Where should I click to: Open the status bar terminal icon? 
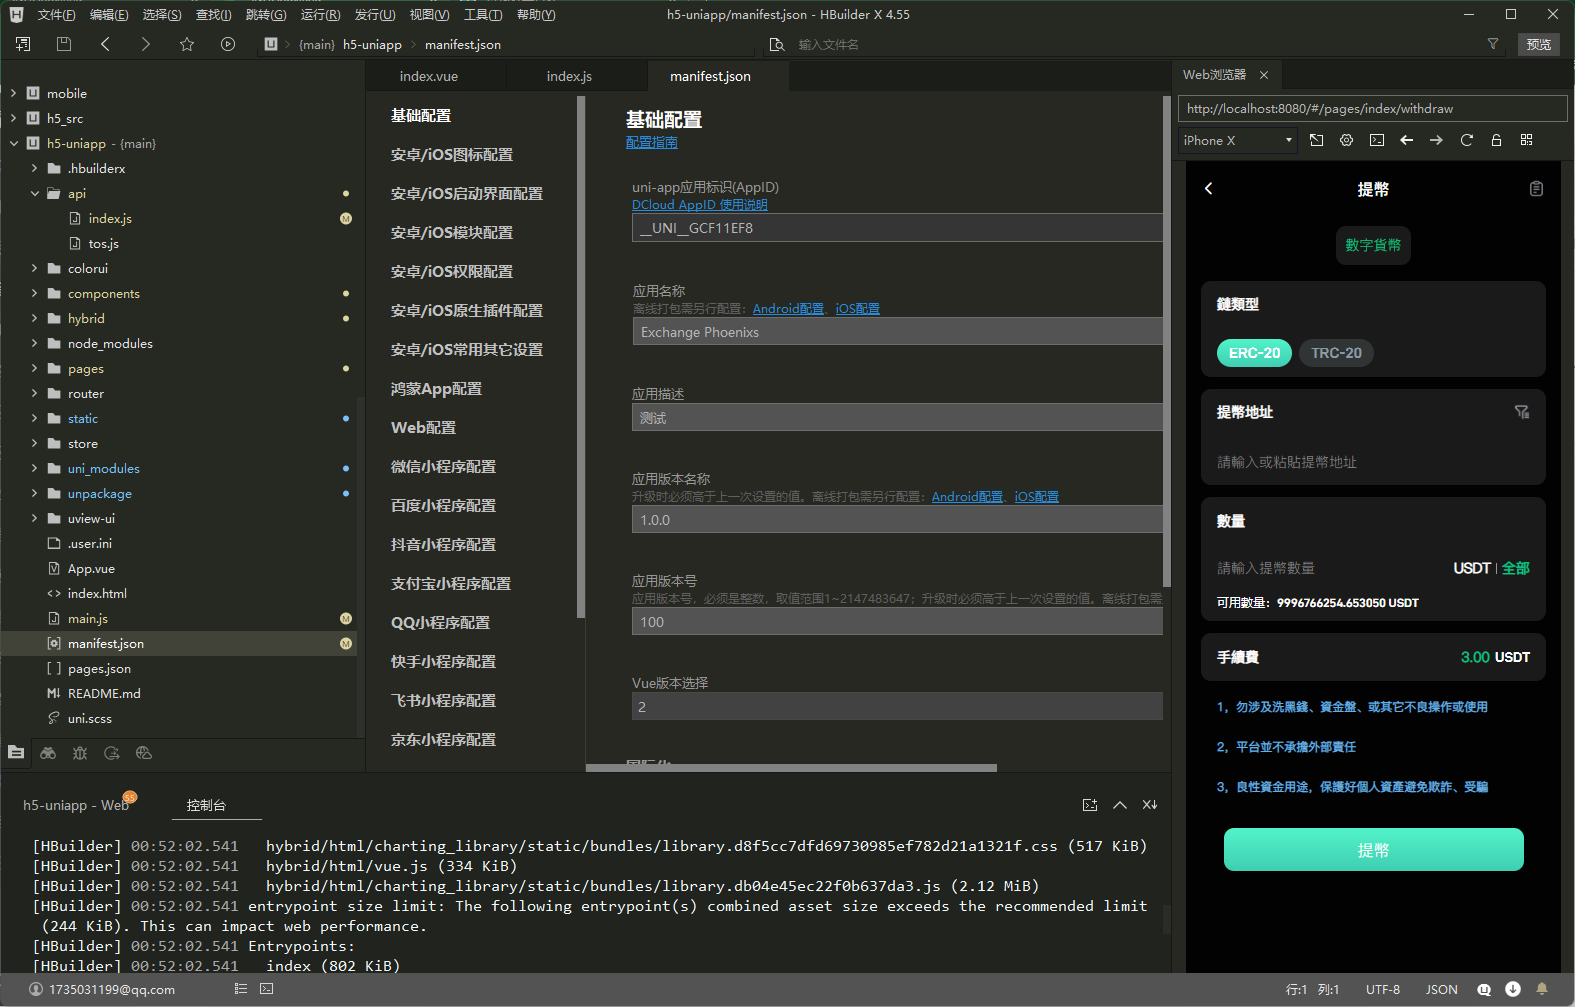267,989
